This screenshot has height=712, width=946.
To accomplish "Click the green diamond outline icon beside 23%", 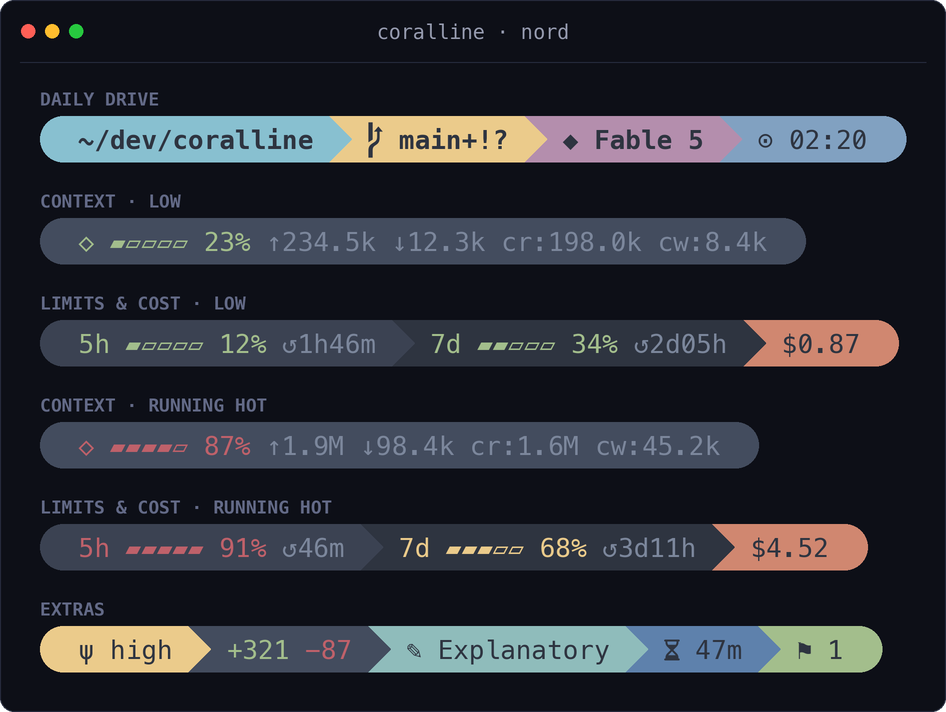I will [x=86, y=244].
